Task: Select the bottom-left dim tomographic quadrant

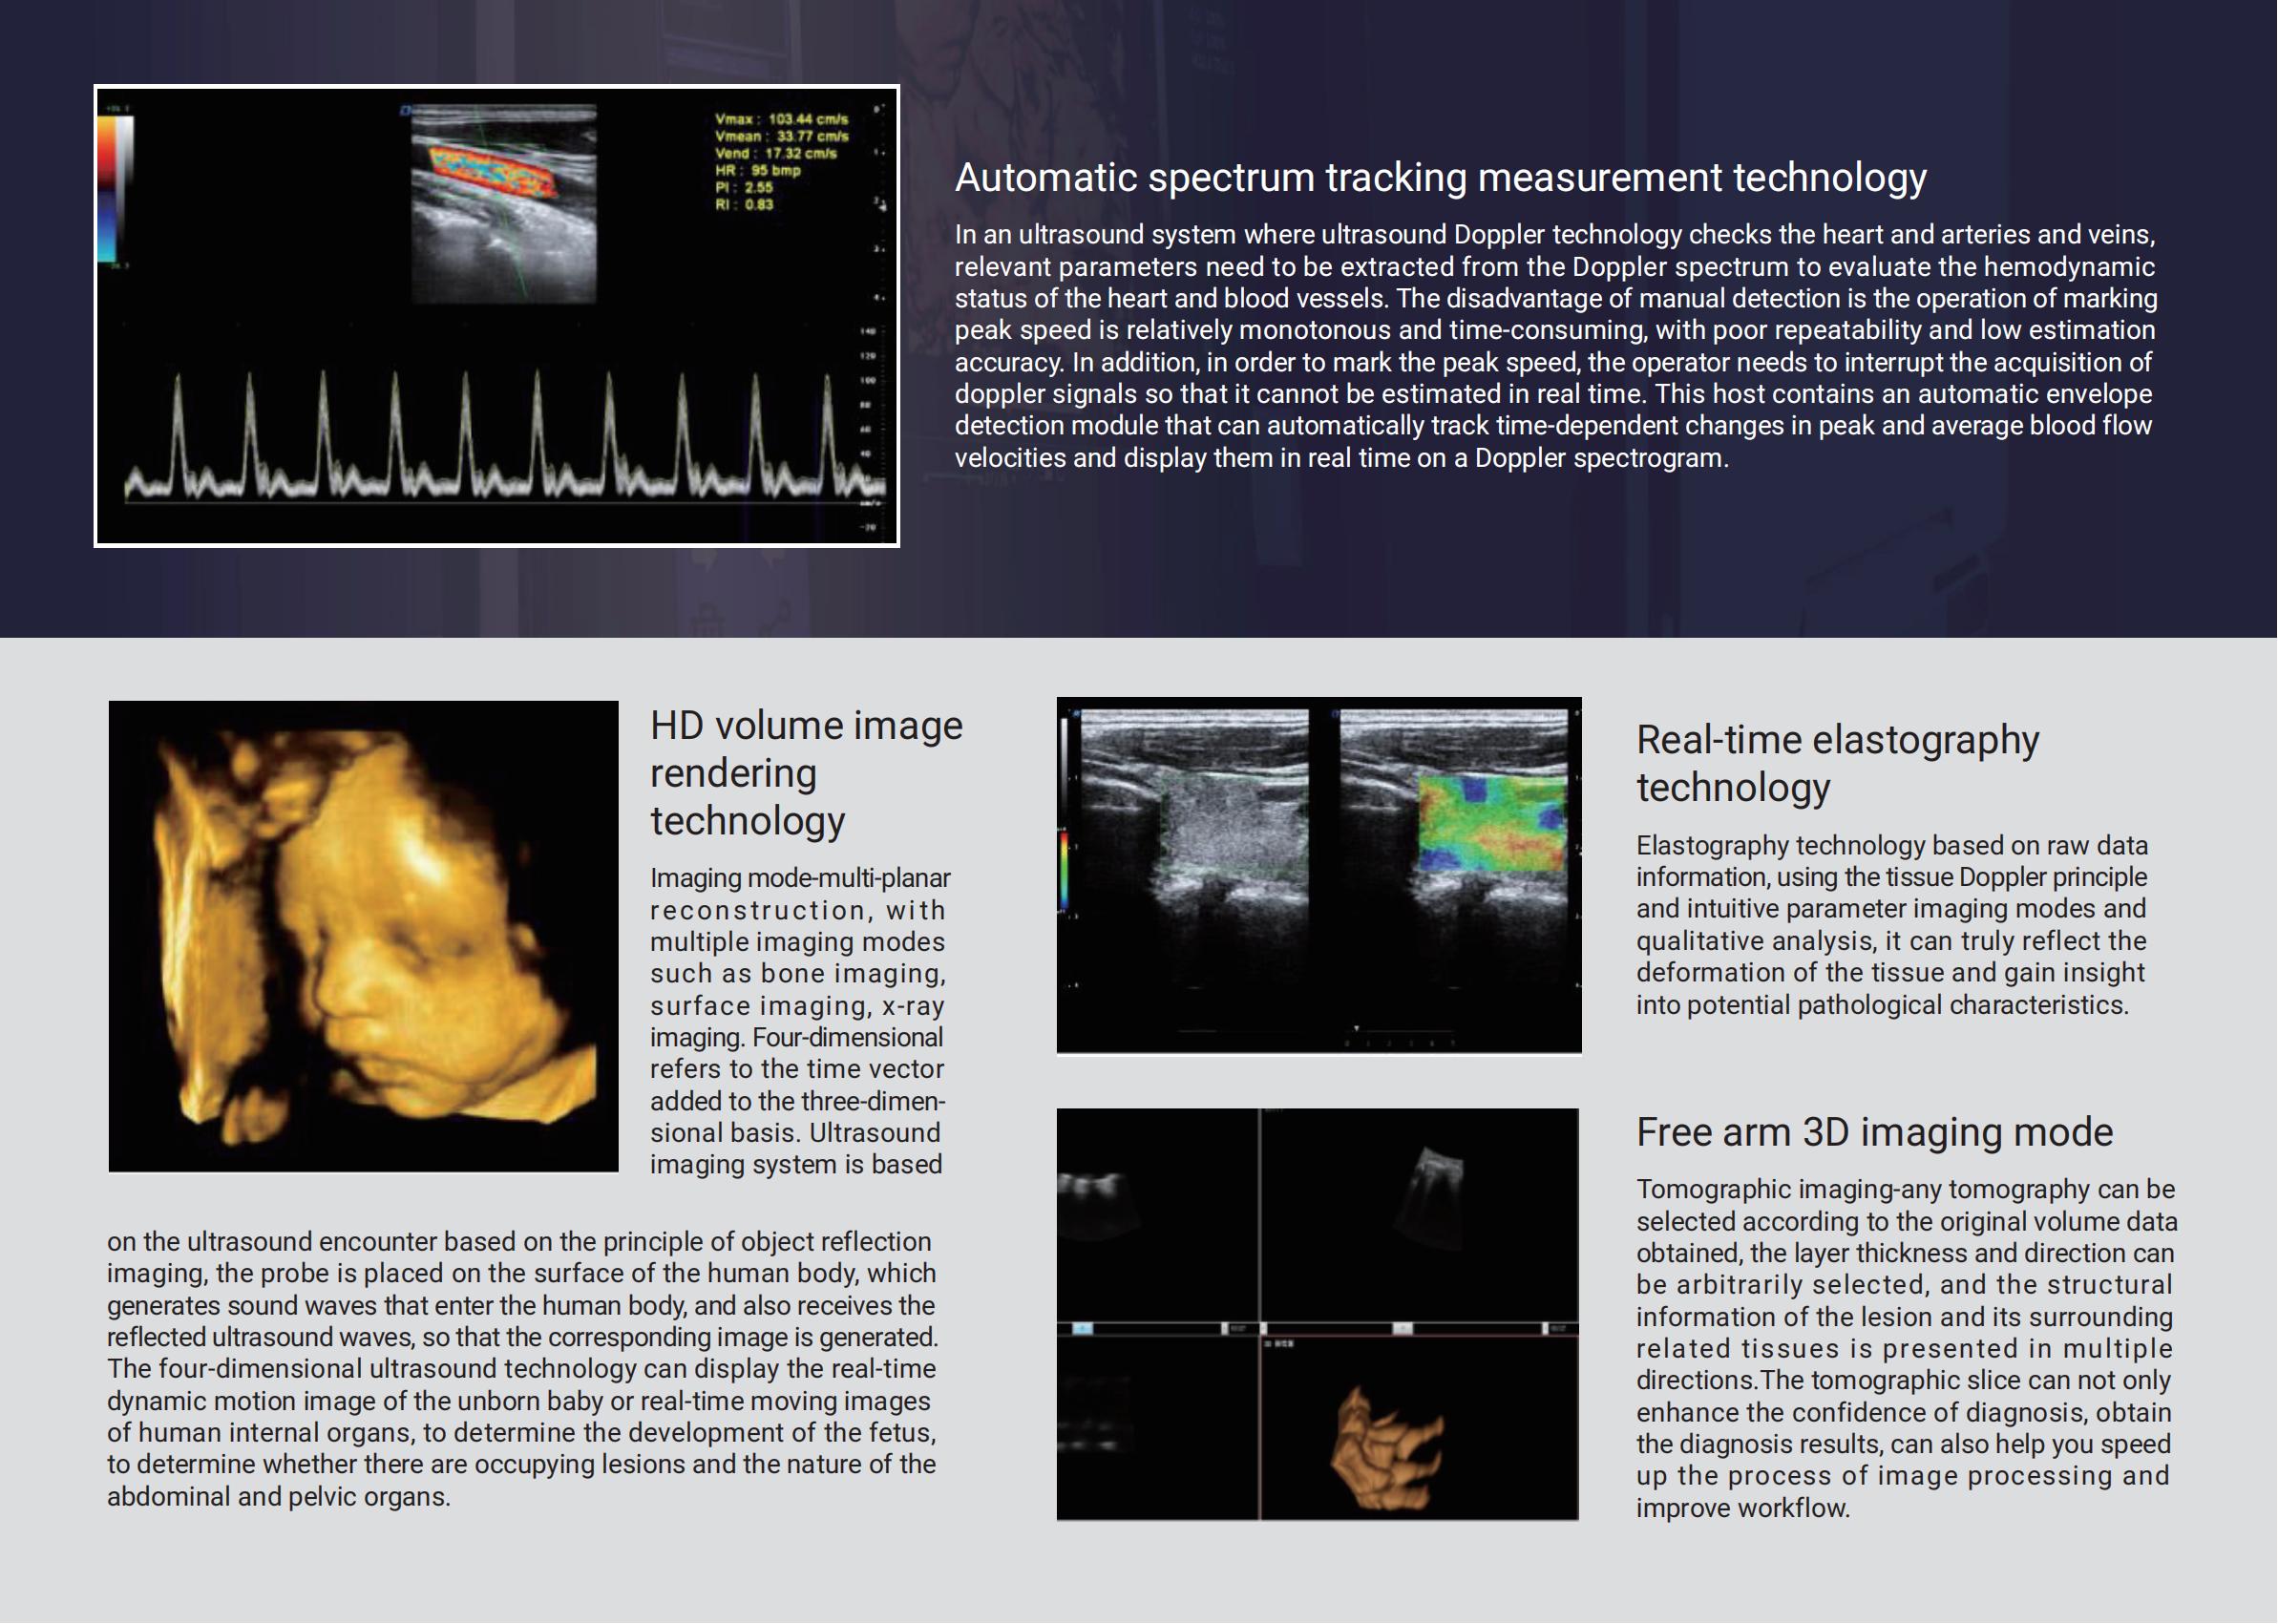Action: click(1157, 1428)
